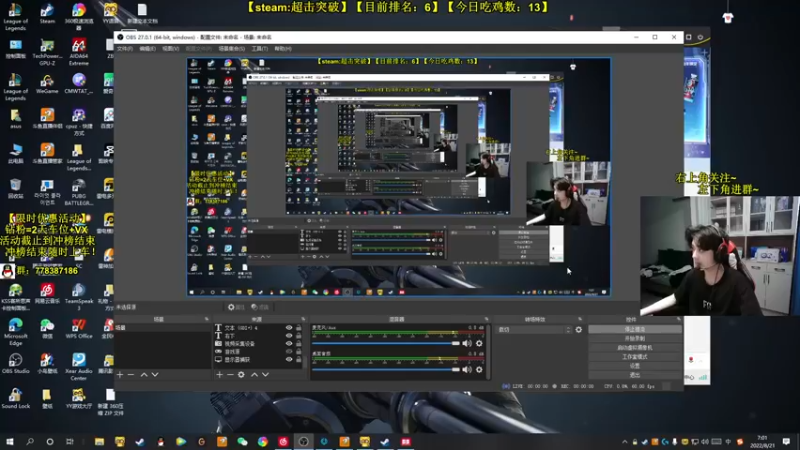The image size is (800, 450).
Task: Click the 退出 exit button in Controls
Action: click(635, 375)
